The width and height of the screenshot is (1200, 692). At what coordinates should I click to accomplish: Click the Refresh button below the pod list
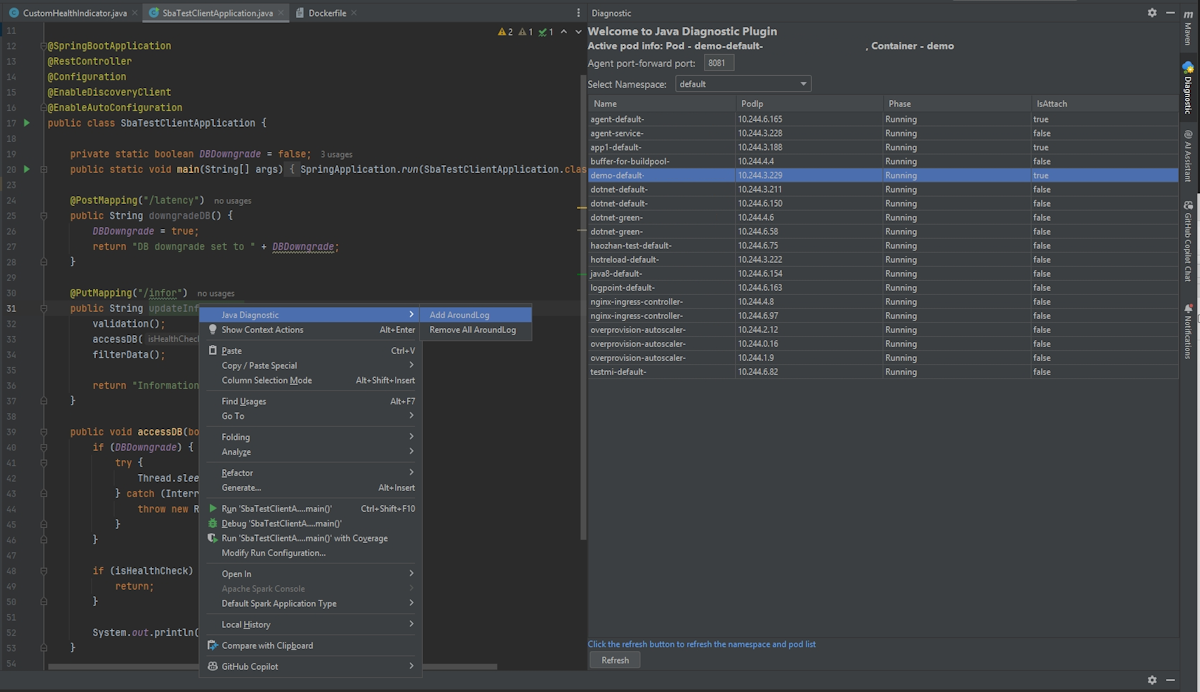(x=614, y=660)
